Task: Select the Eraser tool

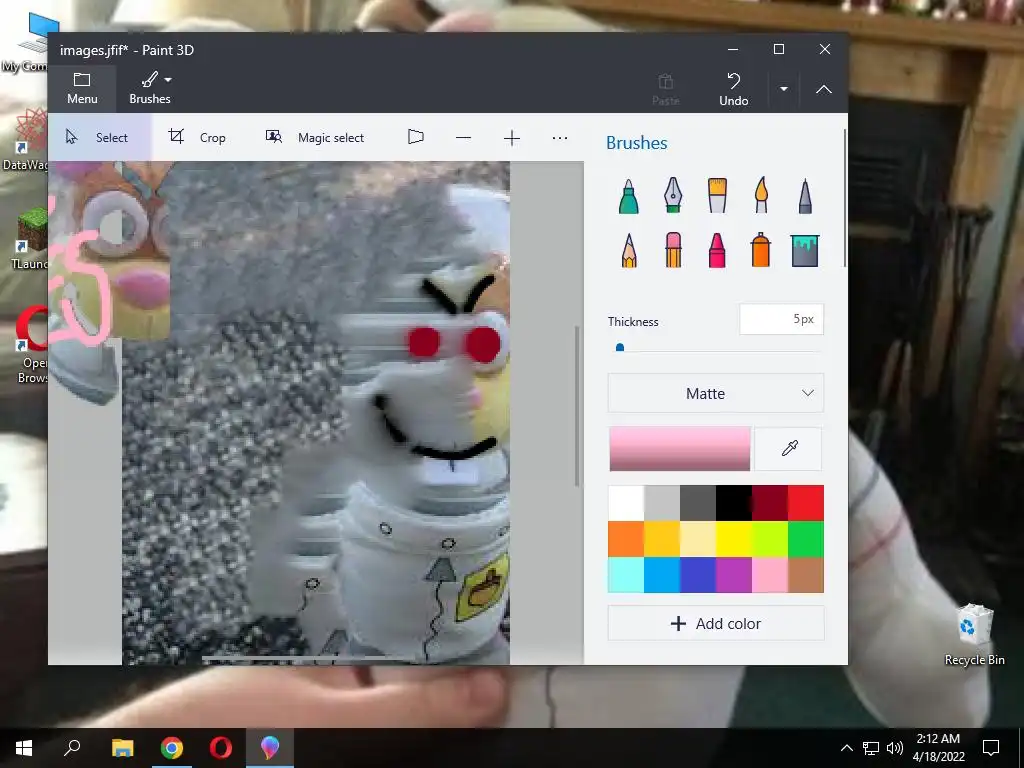Action: click(x=673, y=250)
